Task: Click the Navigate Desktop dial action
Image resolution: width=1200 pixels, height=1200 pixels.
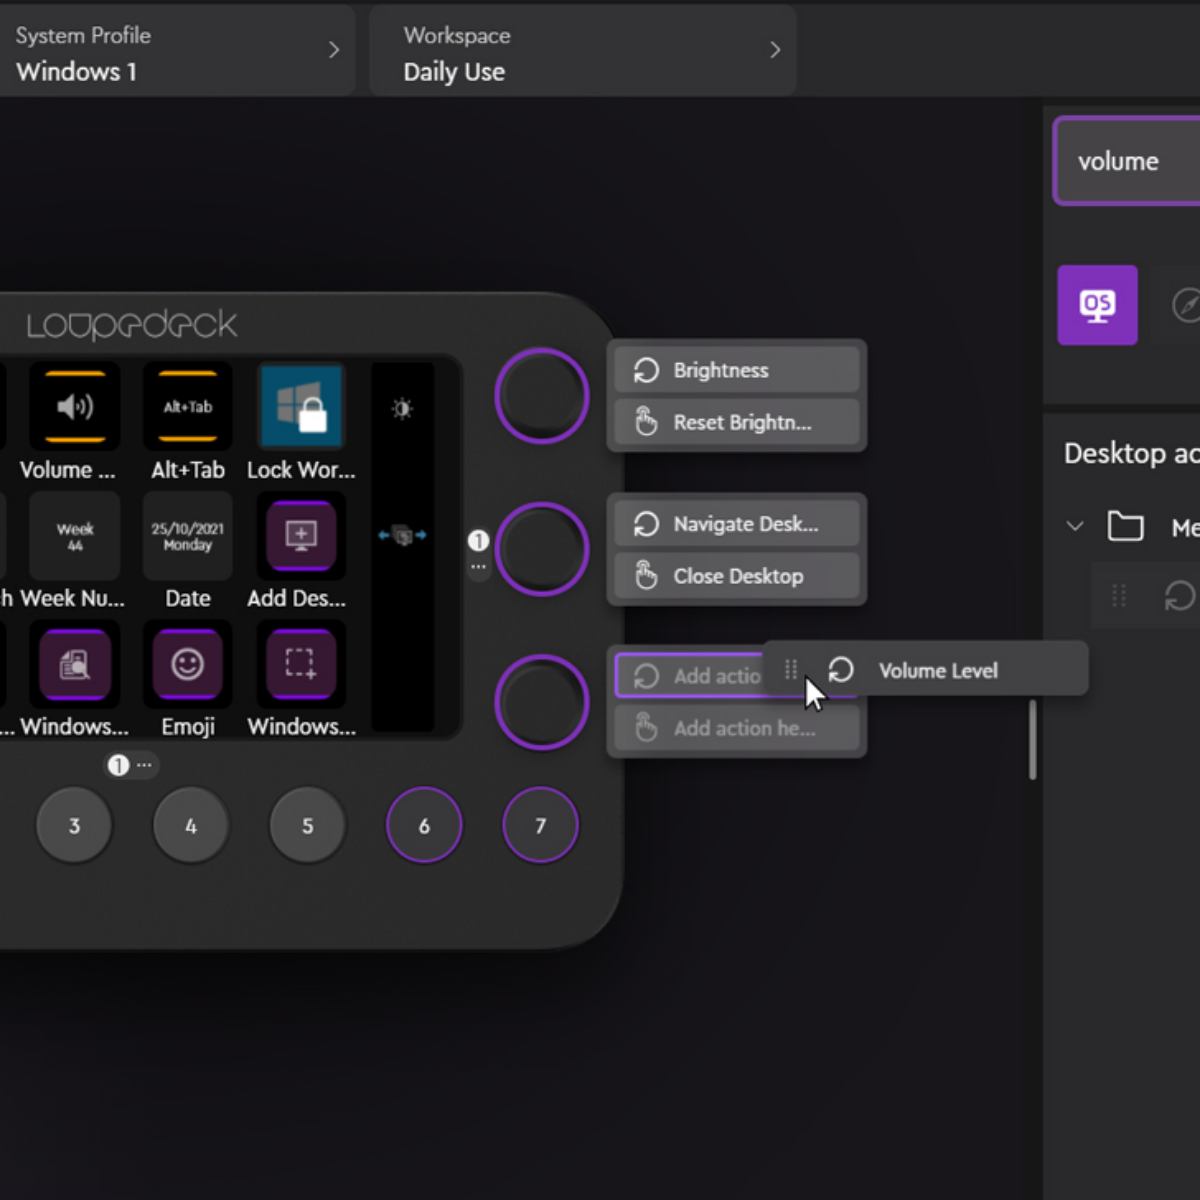Action: 737,524
